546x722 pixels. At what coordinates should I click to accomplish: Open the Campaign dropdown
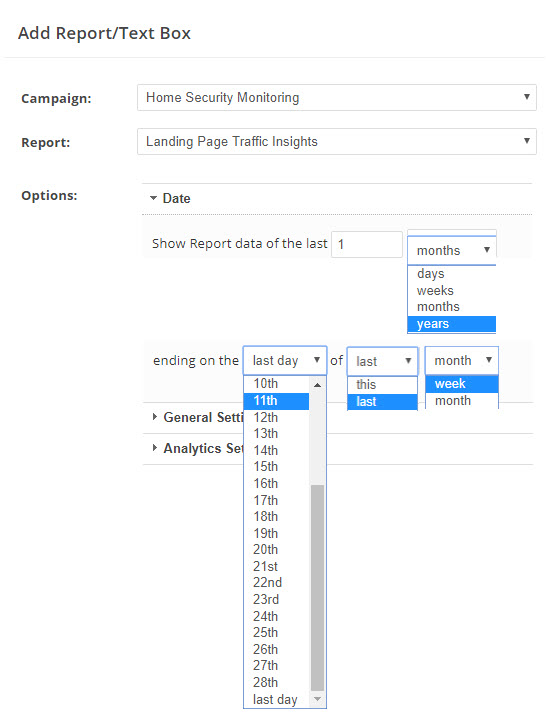click(337, 97)
